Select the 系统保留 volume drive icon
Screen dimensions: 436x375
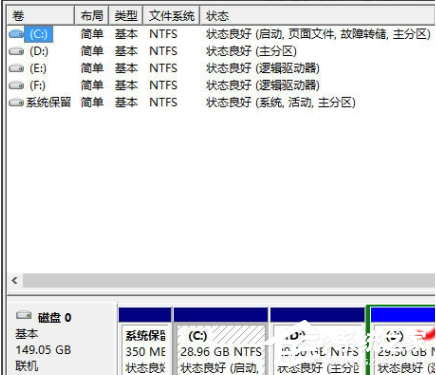[16, 102]
